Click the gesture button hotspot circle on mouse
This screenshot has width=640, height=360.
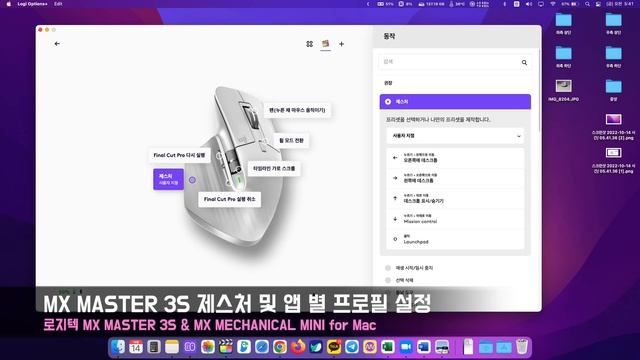click(x=192, y=180)
